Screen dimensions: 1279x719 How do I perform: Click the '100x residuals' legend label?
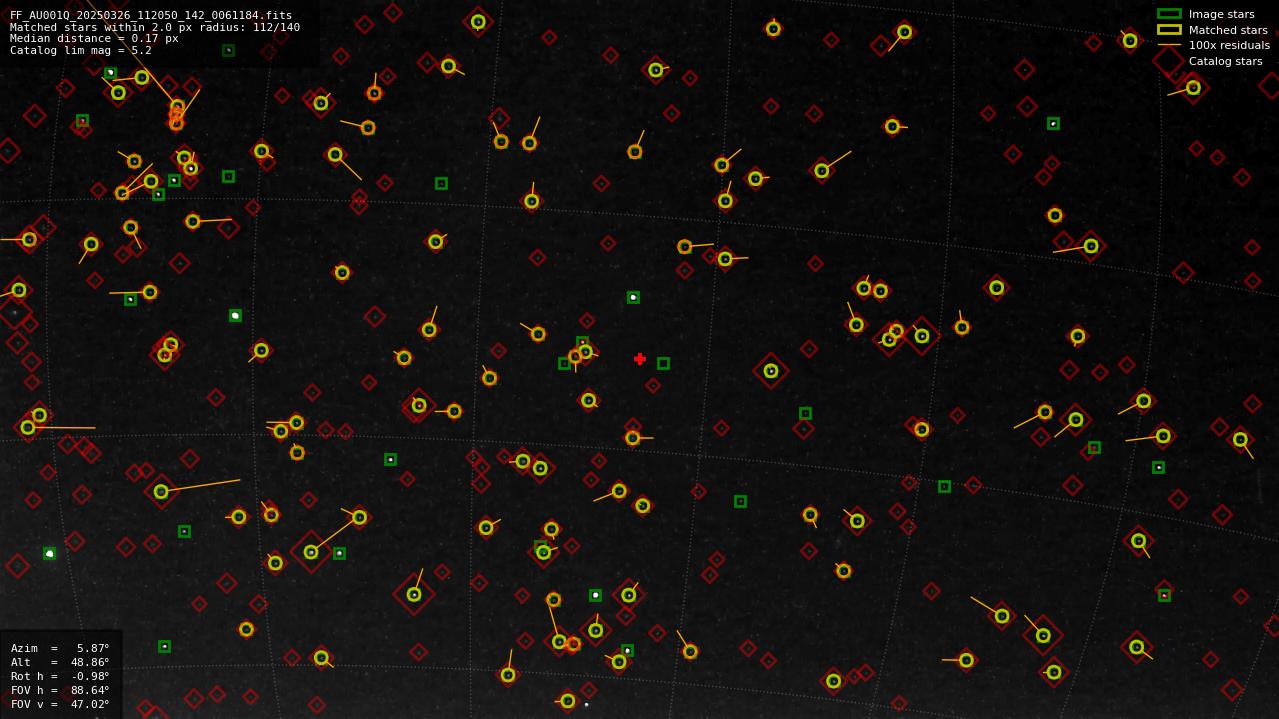pyautogui.click(x=1229, y=45)
